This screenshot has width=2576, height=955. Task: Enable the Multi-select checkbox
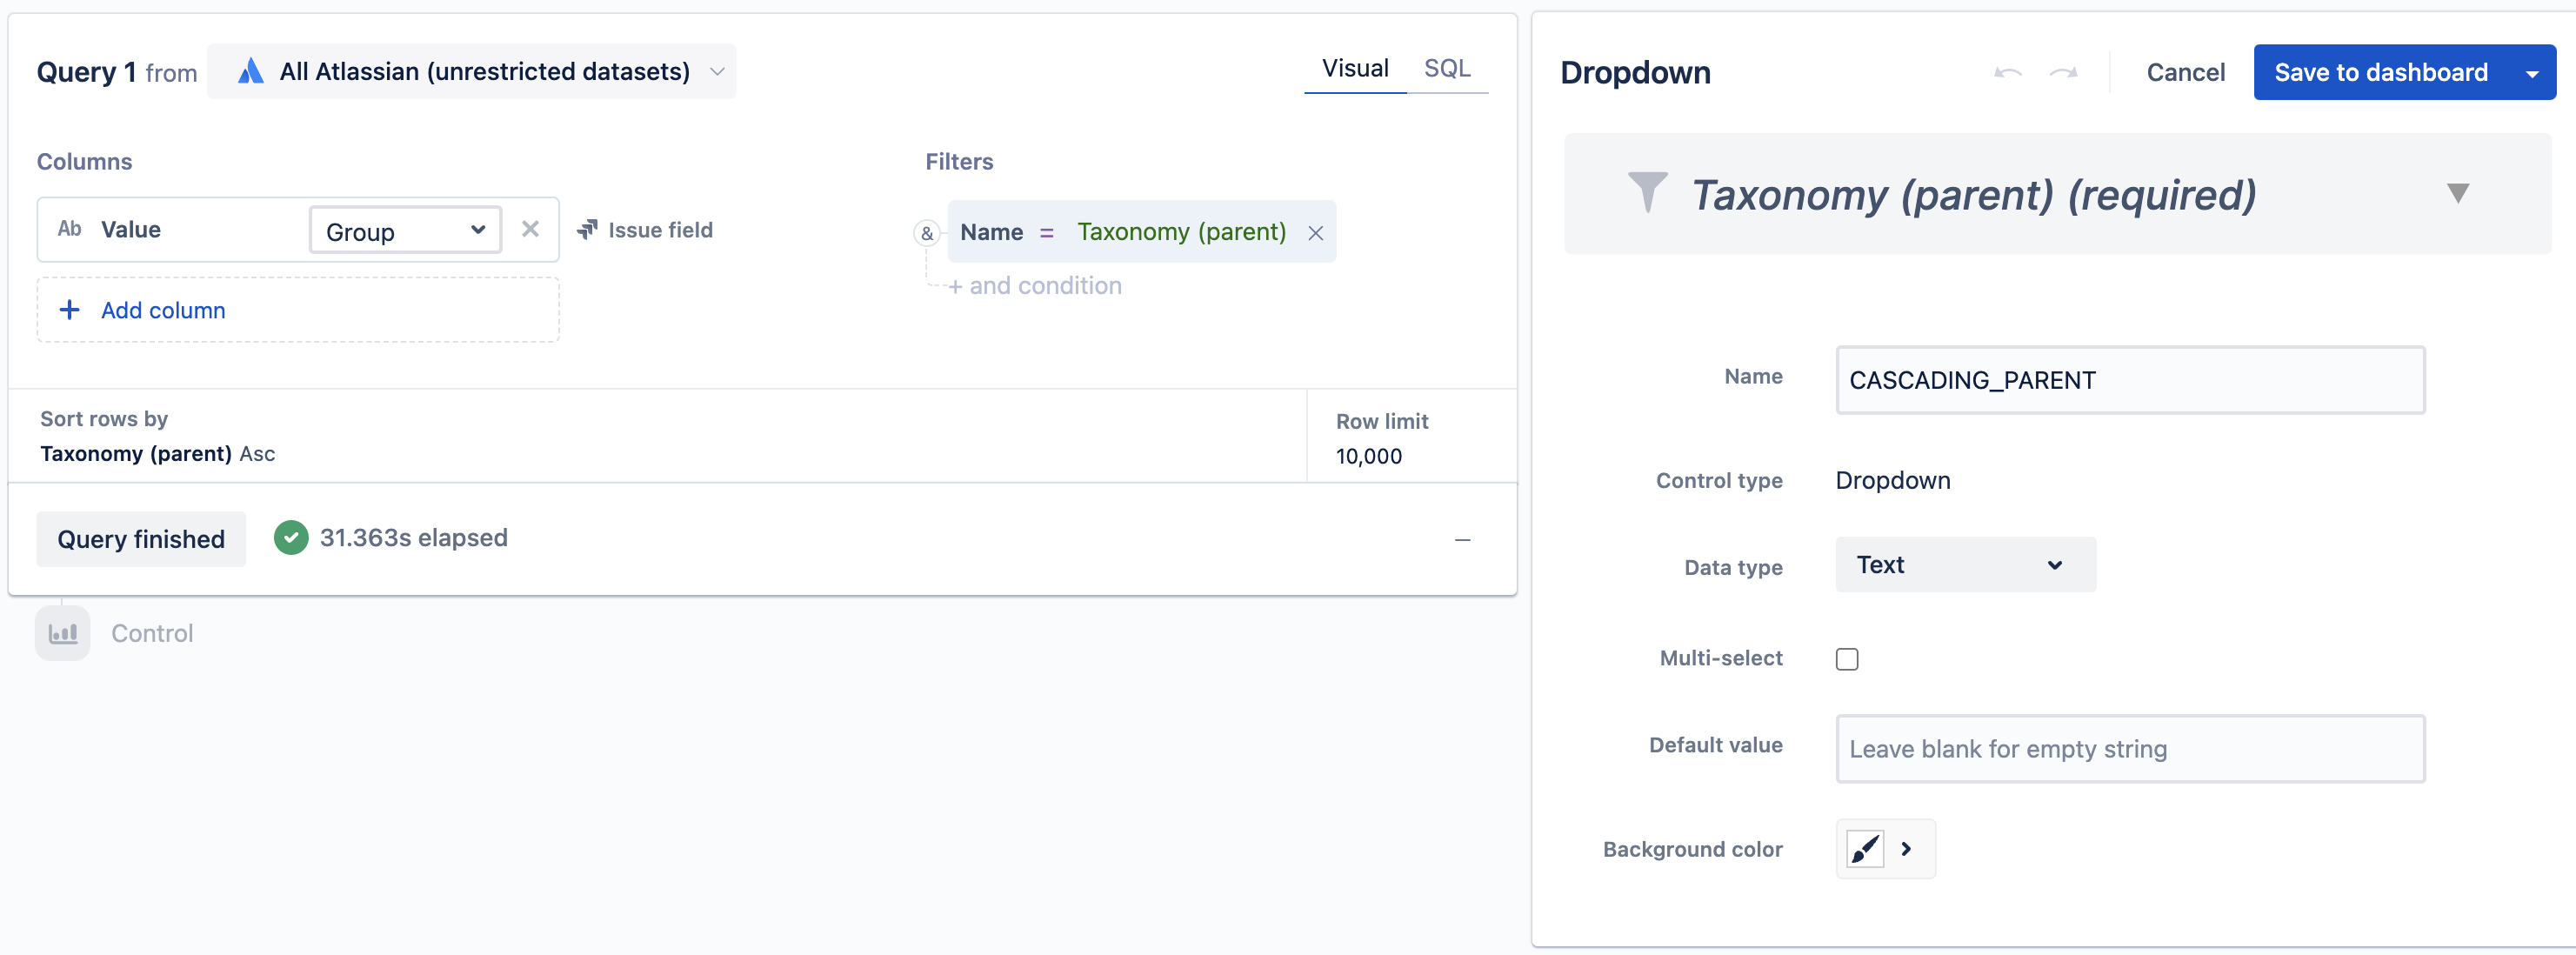point(1847,659)
